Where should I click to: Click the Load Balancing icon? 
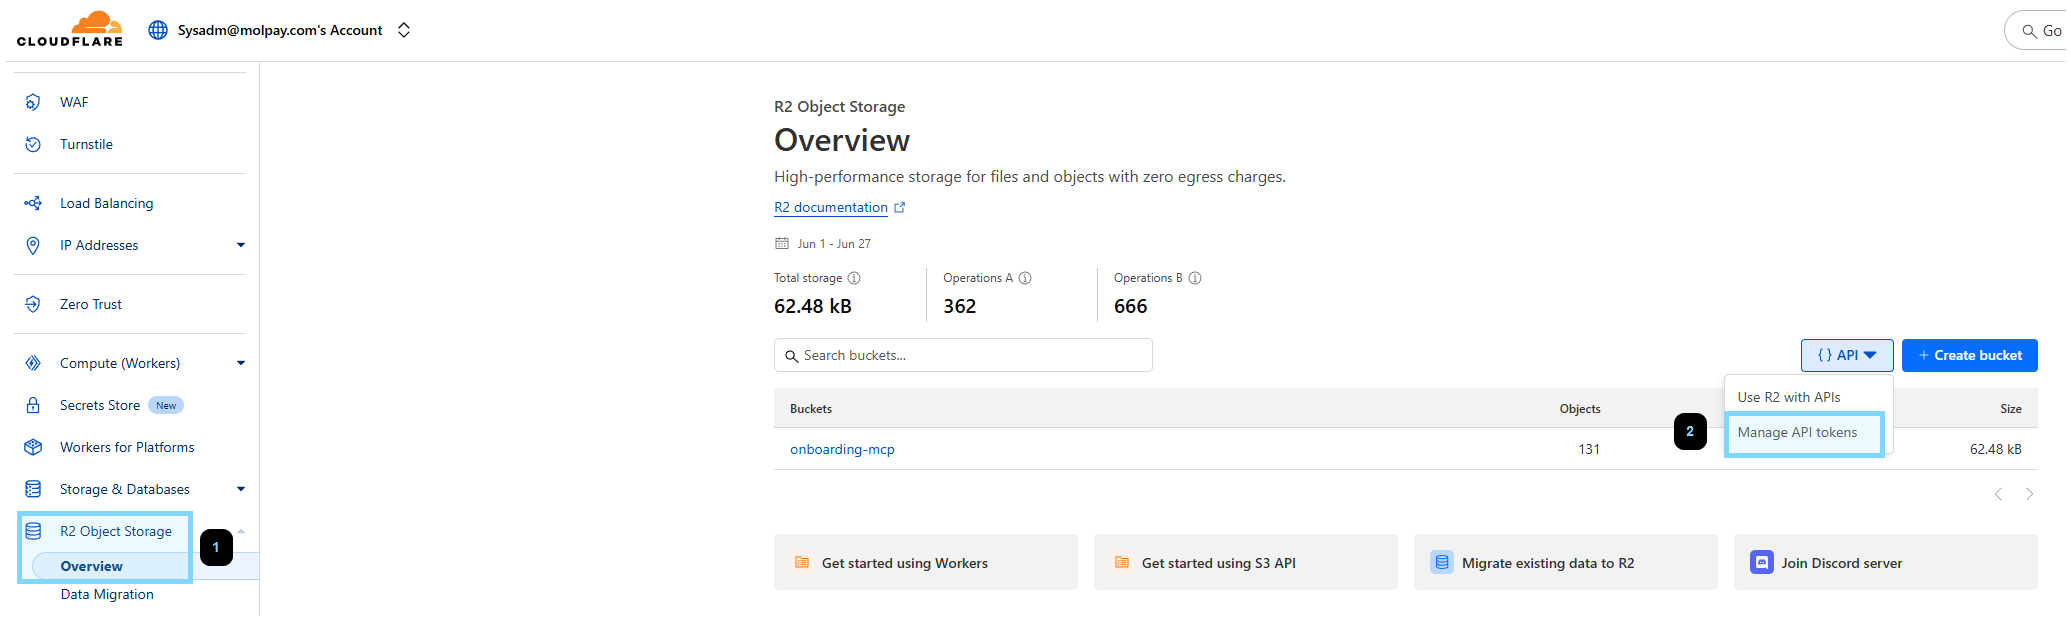[x=33, y=203]
